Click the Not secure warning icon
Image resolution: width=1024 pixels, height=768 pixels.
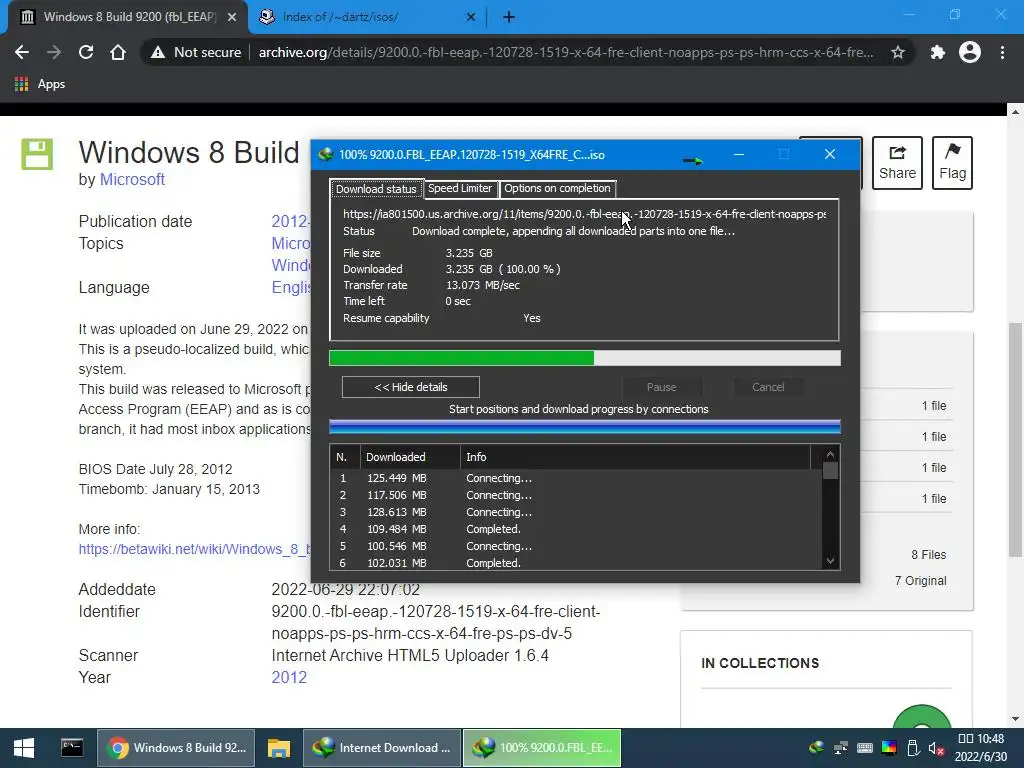[x=157, y=52]
